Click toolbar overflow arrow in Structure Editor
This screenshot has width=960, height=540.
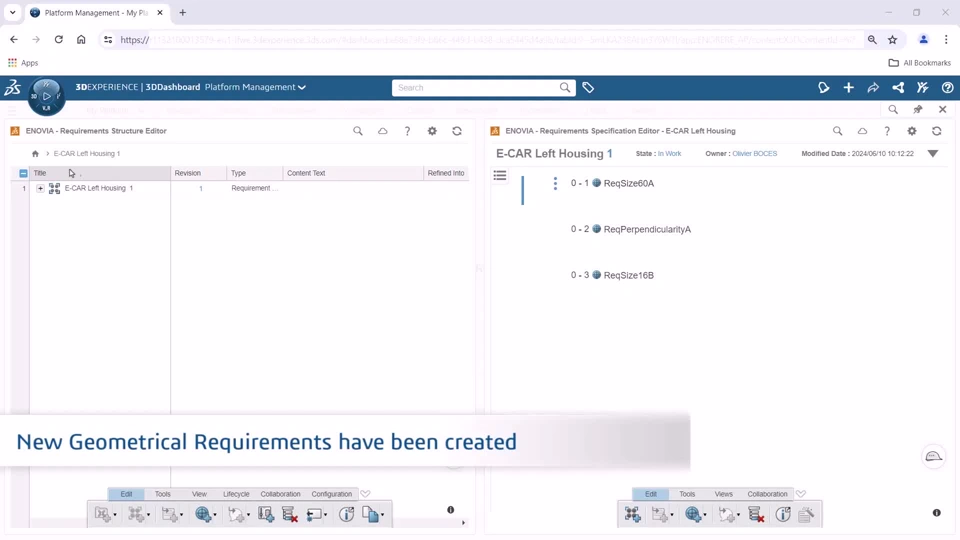click(x=463, y=523)
